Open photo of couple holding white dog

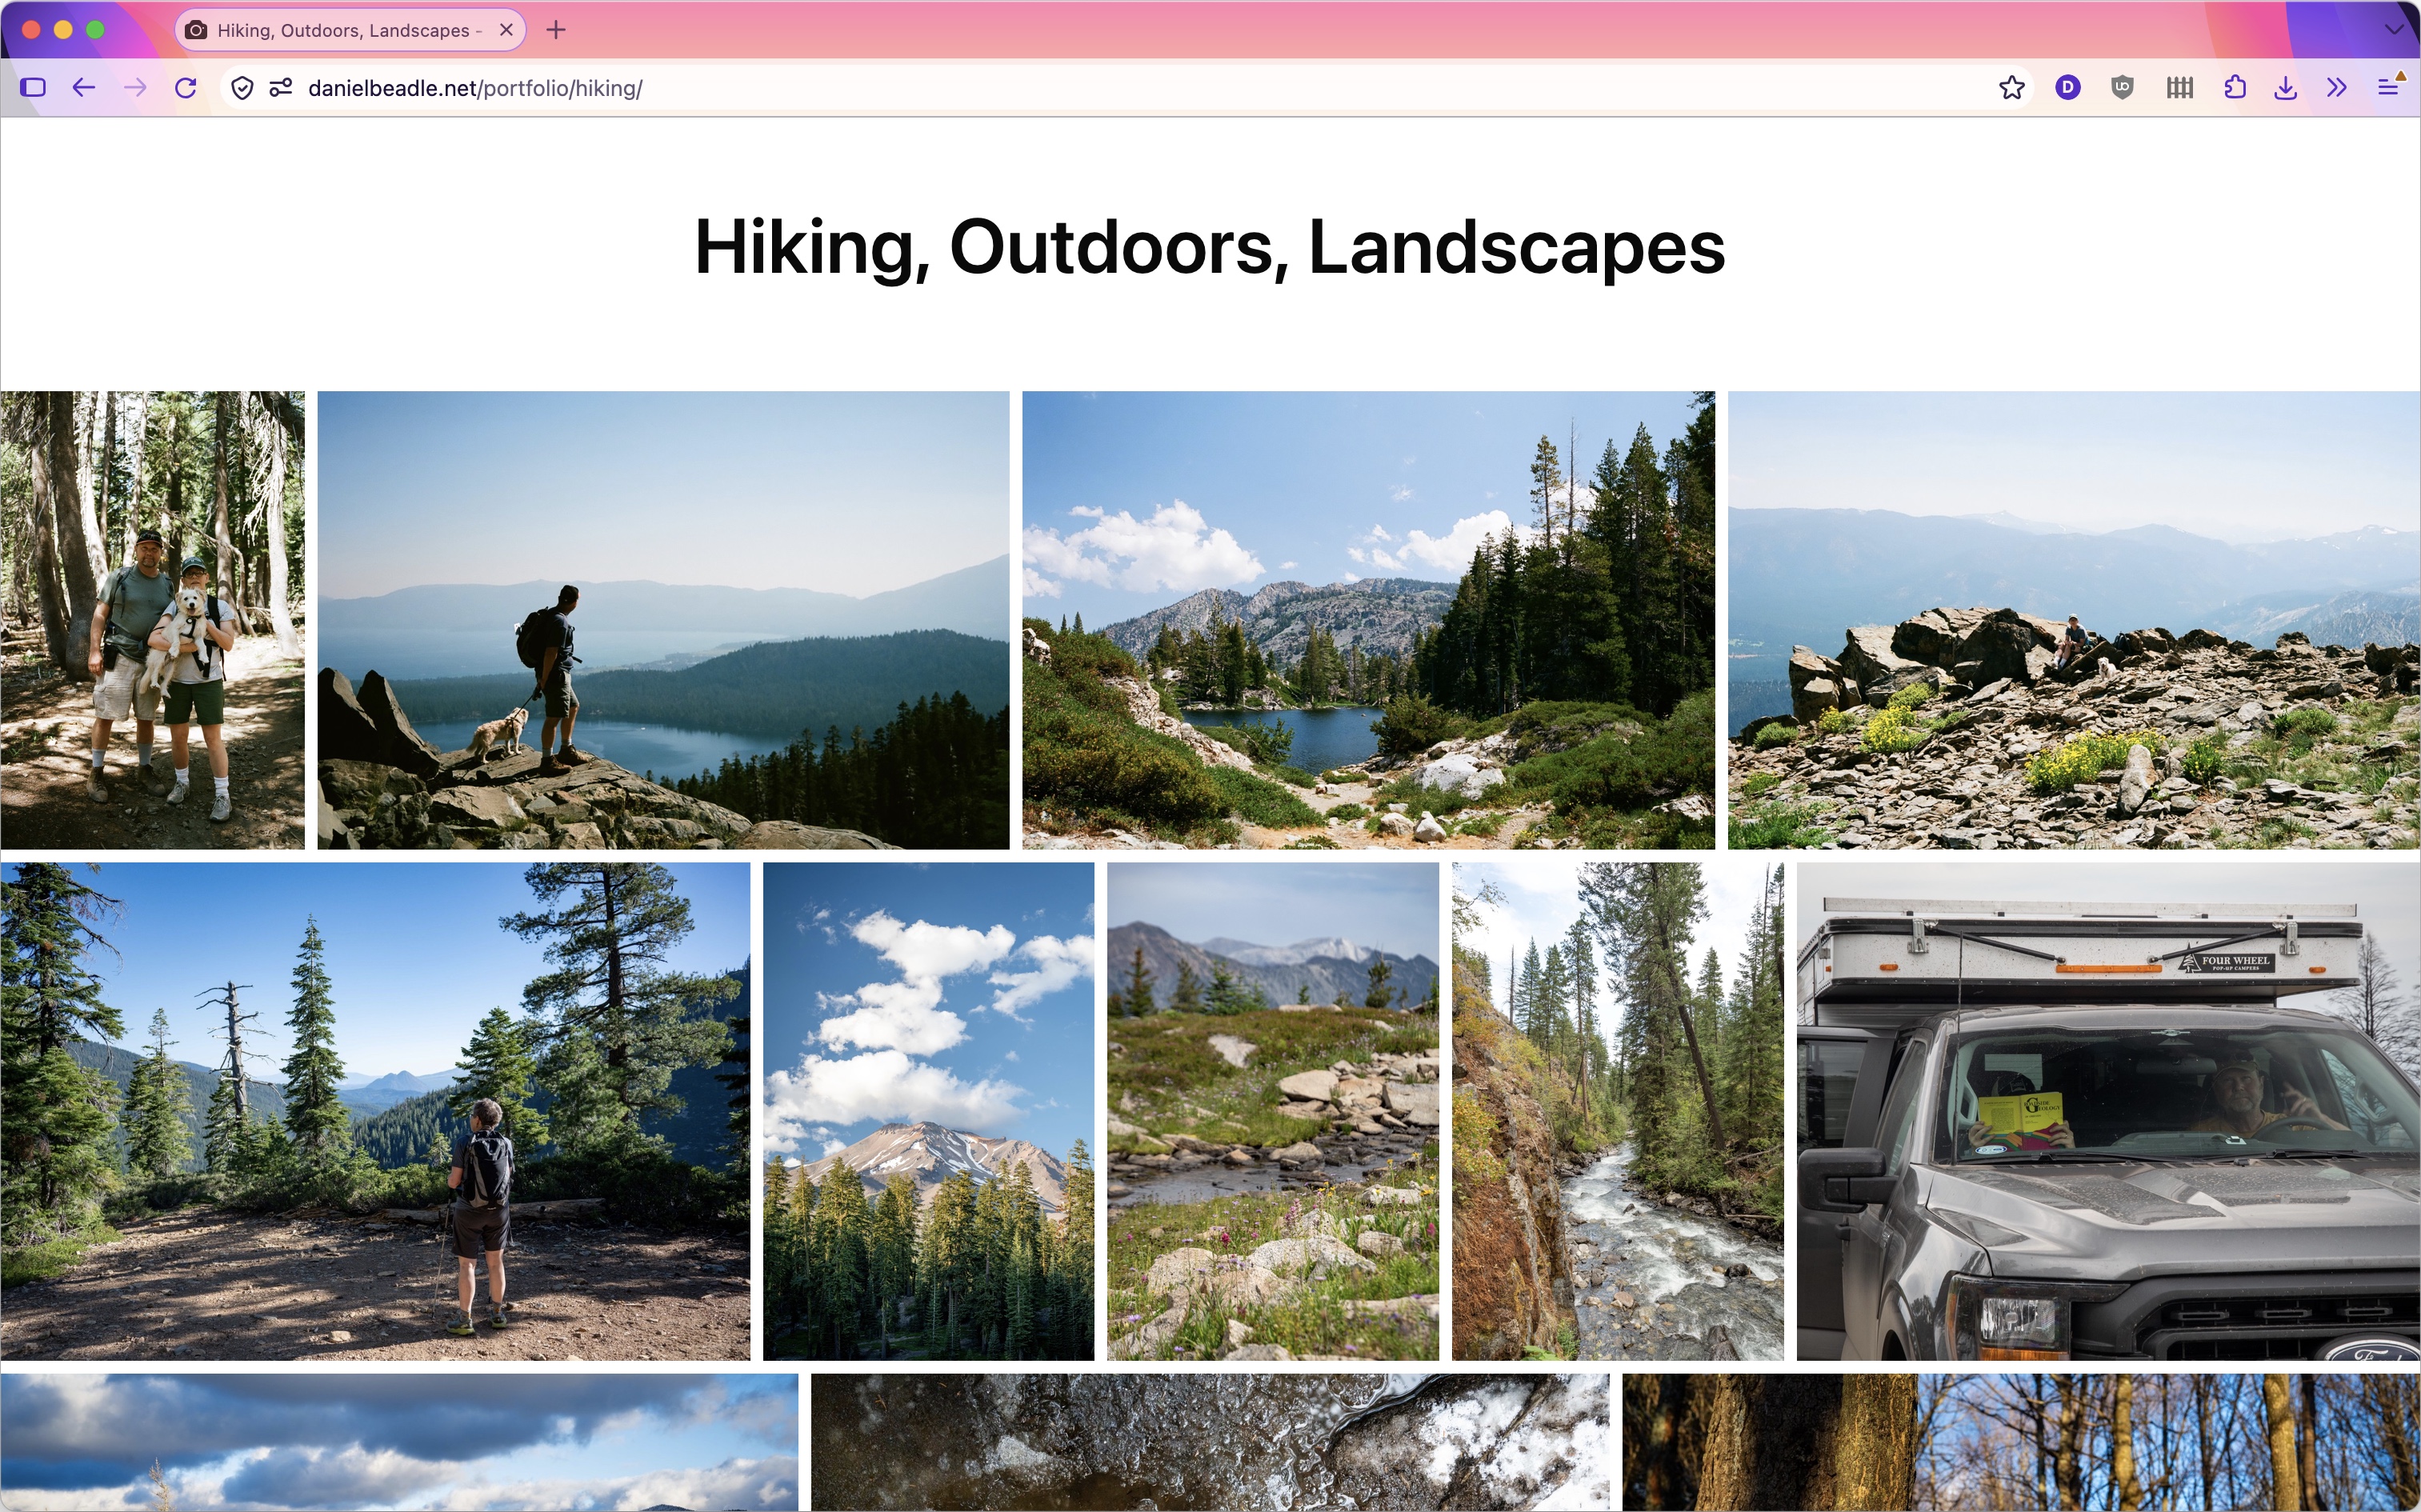click(152, 620)
